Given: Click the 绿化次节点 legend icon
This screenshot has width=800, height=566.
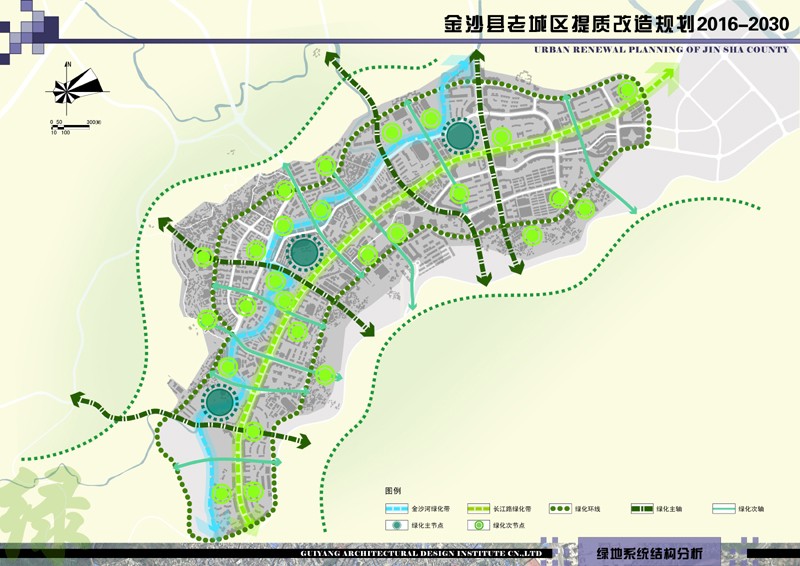Looking at the screenshot, I should click(478, 526).
